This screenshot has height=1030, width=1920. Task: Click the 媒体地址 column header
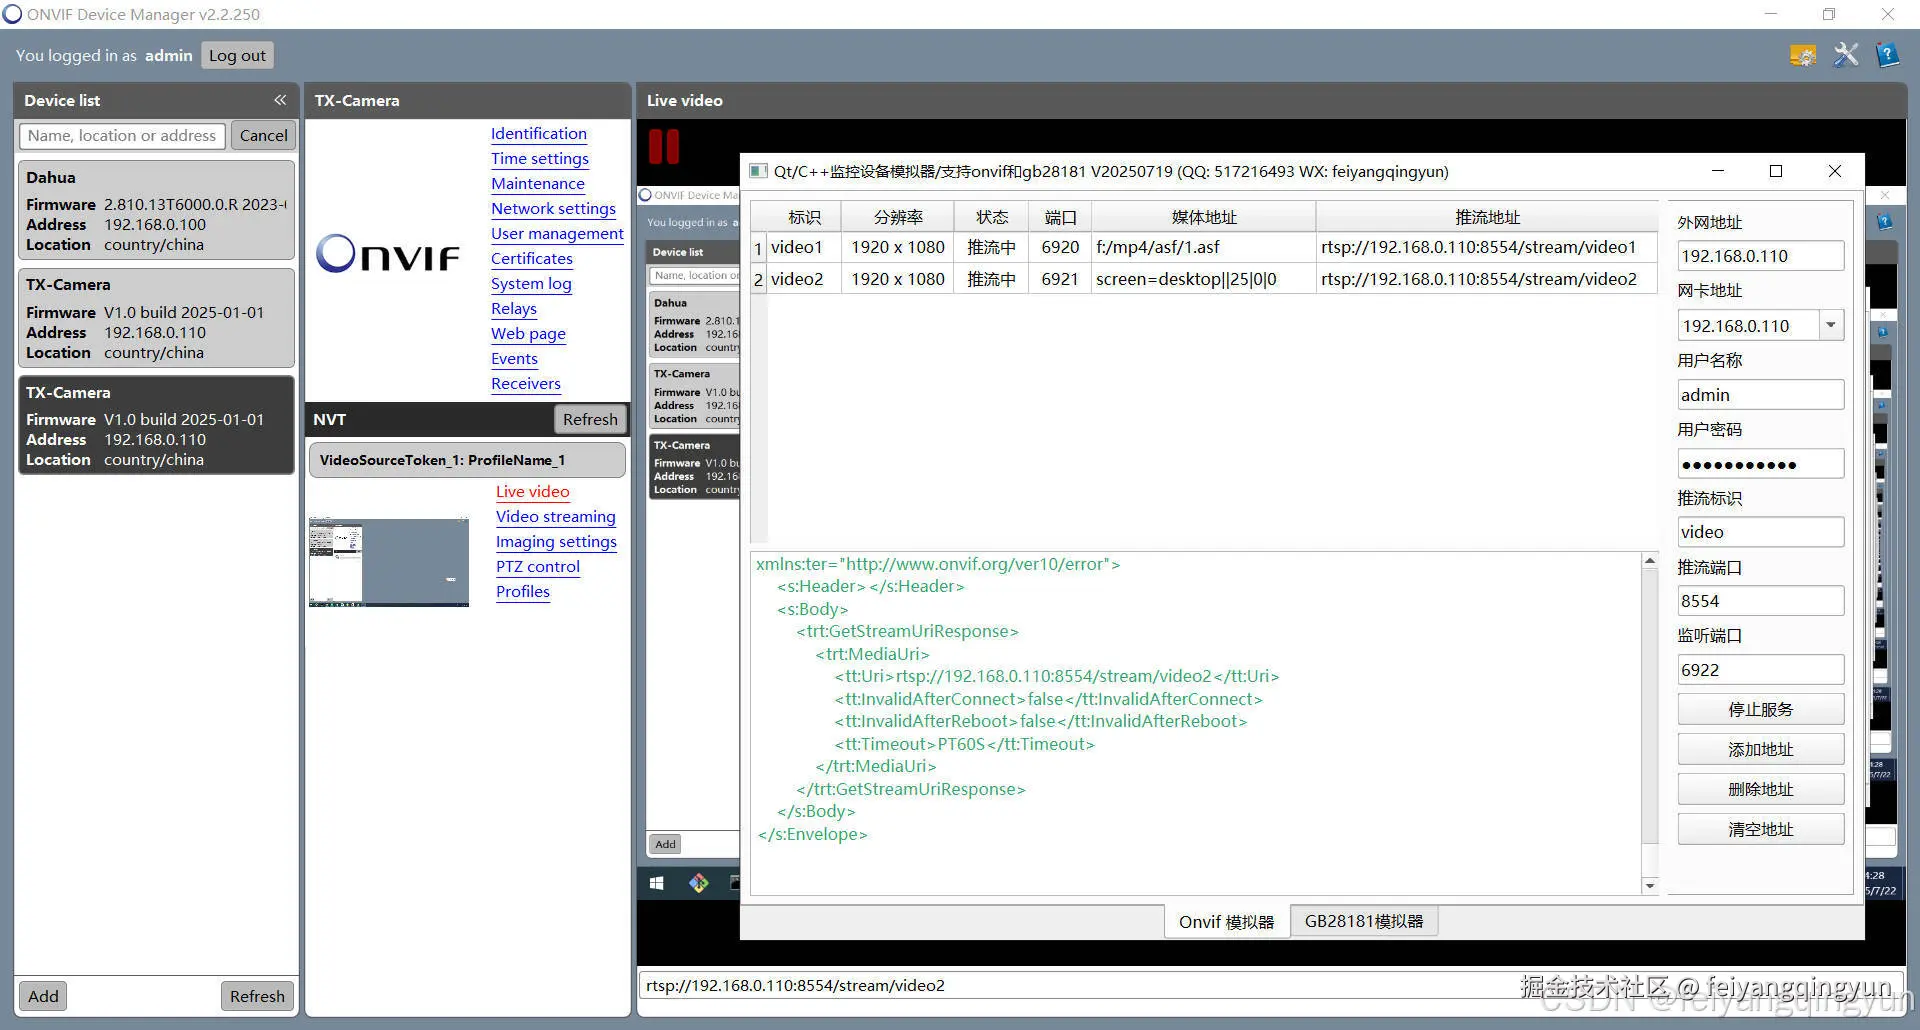click(x=1204, y=217)
